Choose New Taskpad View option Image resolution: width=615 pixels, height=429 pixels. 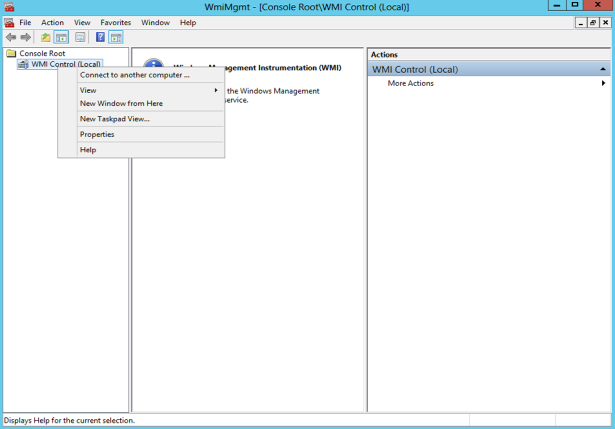coord(114,119)
